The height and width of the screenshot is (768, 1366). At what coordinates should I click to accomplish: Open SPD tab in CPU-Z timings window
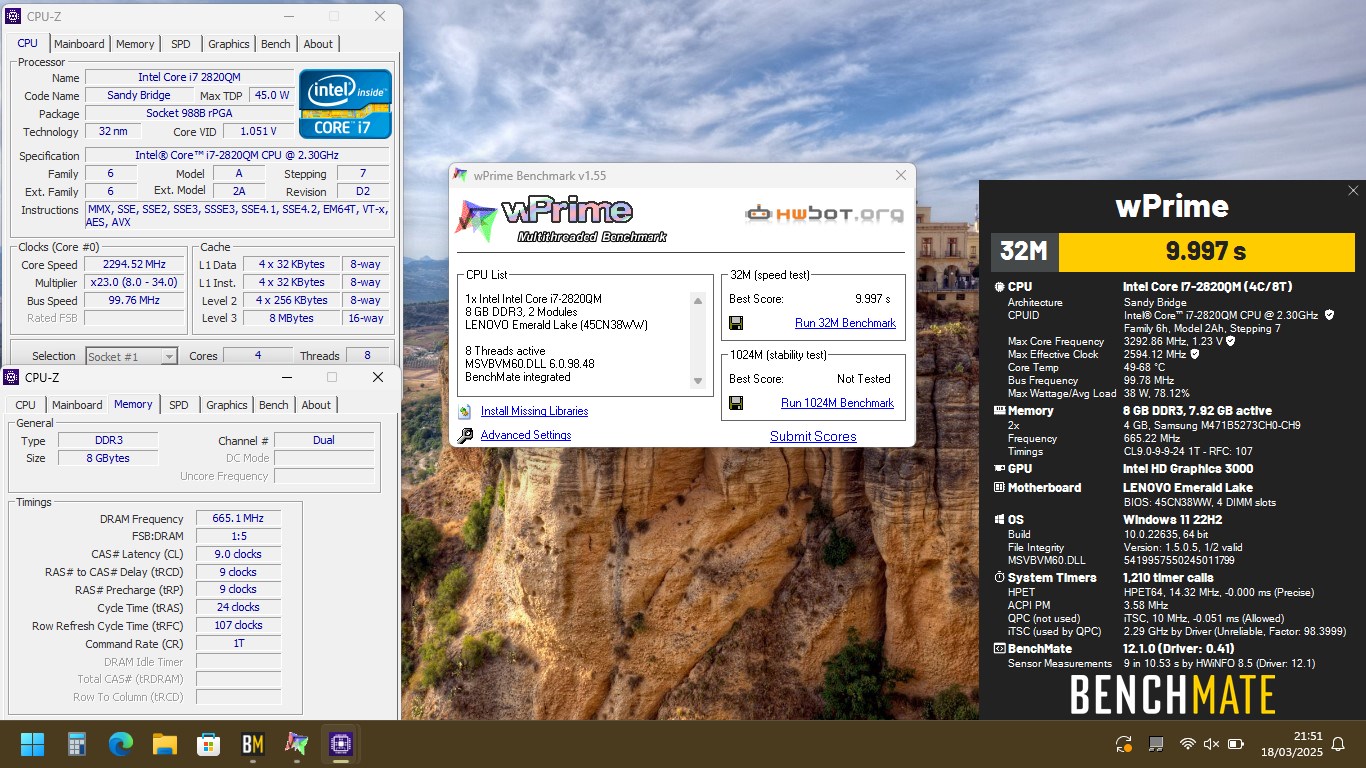(178, 405)
